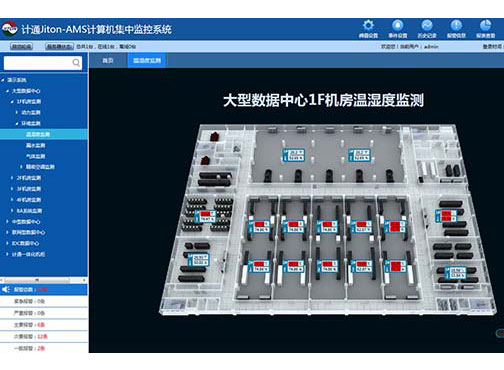
Task: Select 漏水监测 in the tree
Action: point(36,145)
